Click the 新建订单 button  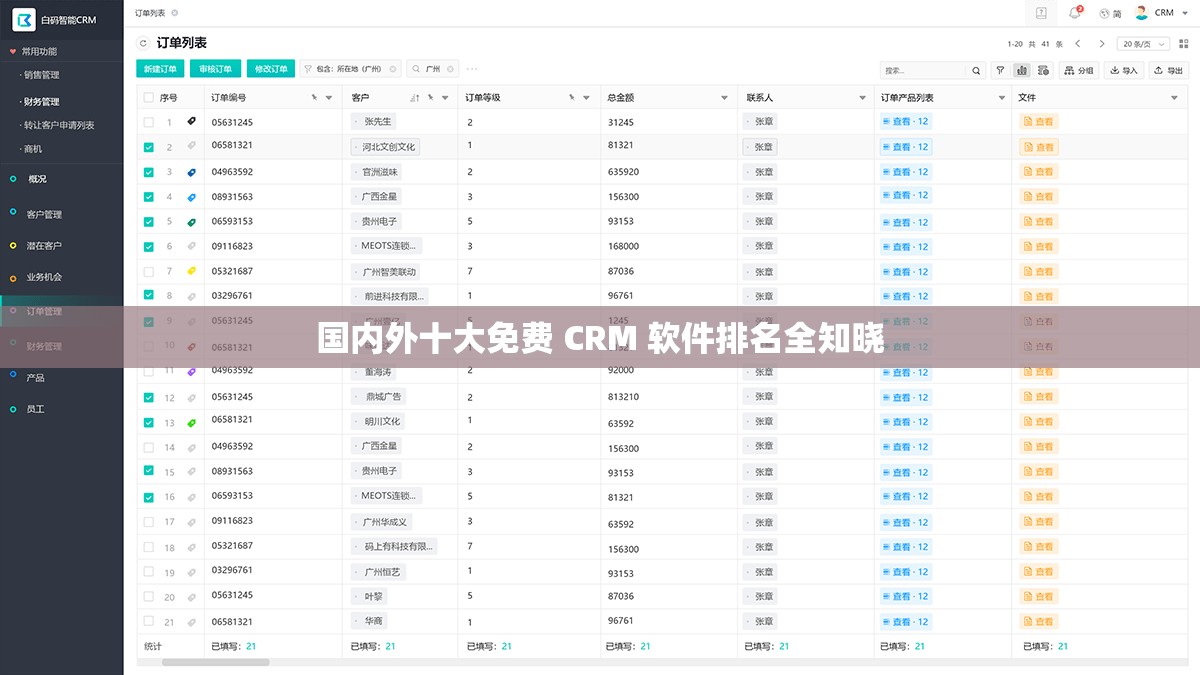pos(160,69)
